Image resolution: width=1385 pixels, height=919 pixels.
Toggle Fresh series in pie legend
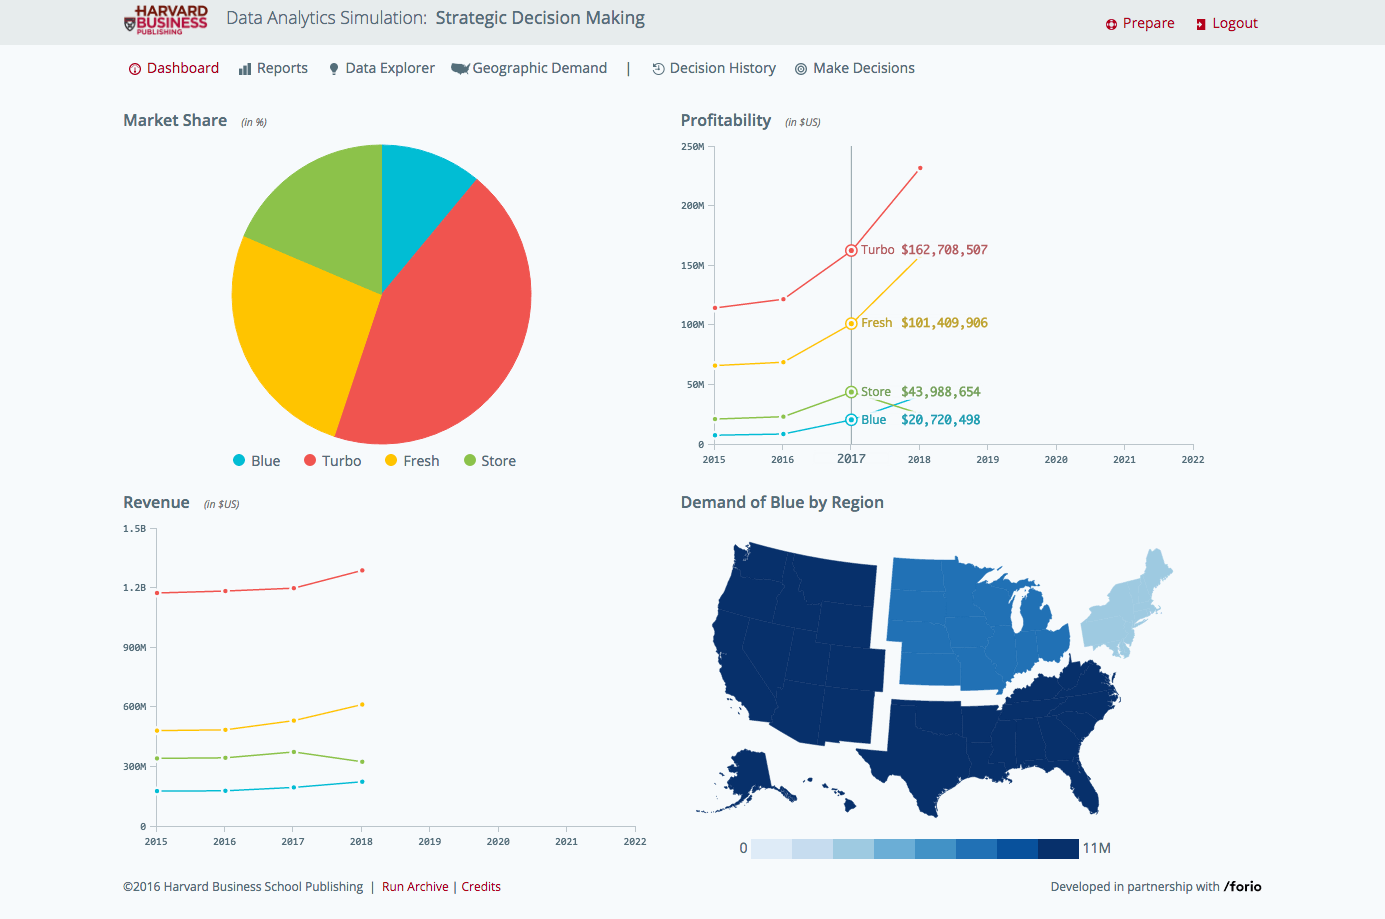(x=412, y=461)
